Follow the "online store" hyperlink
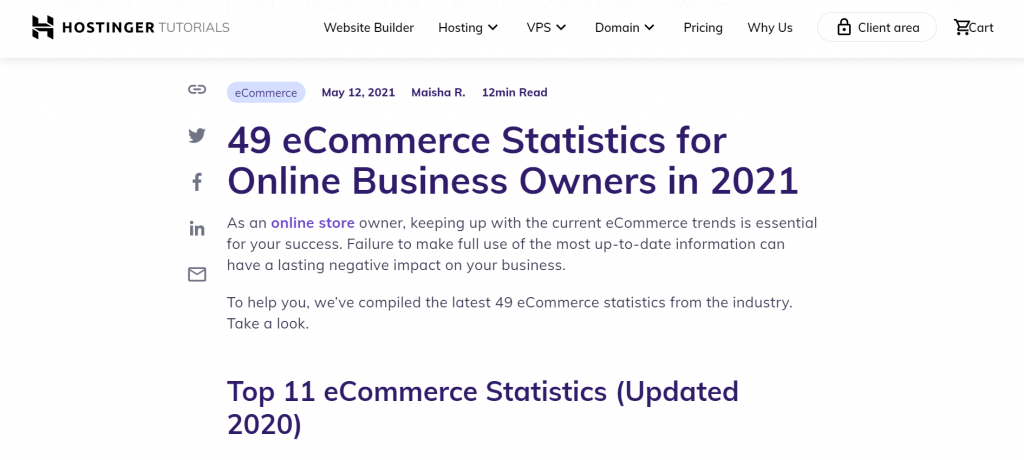Screen dimensions: 1024x460 pyautogui.click(x=312, y=222)
